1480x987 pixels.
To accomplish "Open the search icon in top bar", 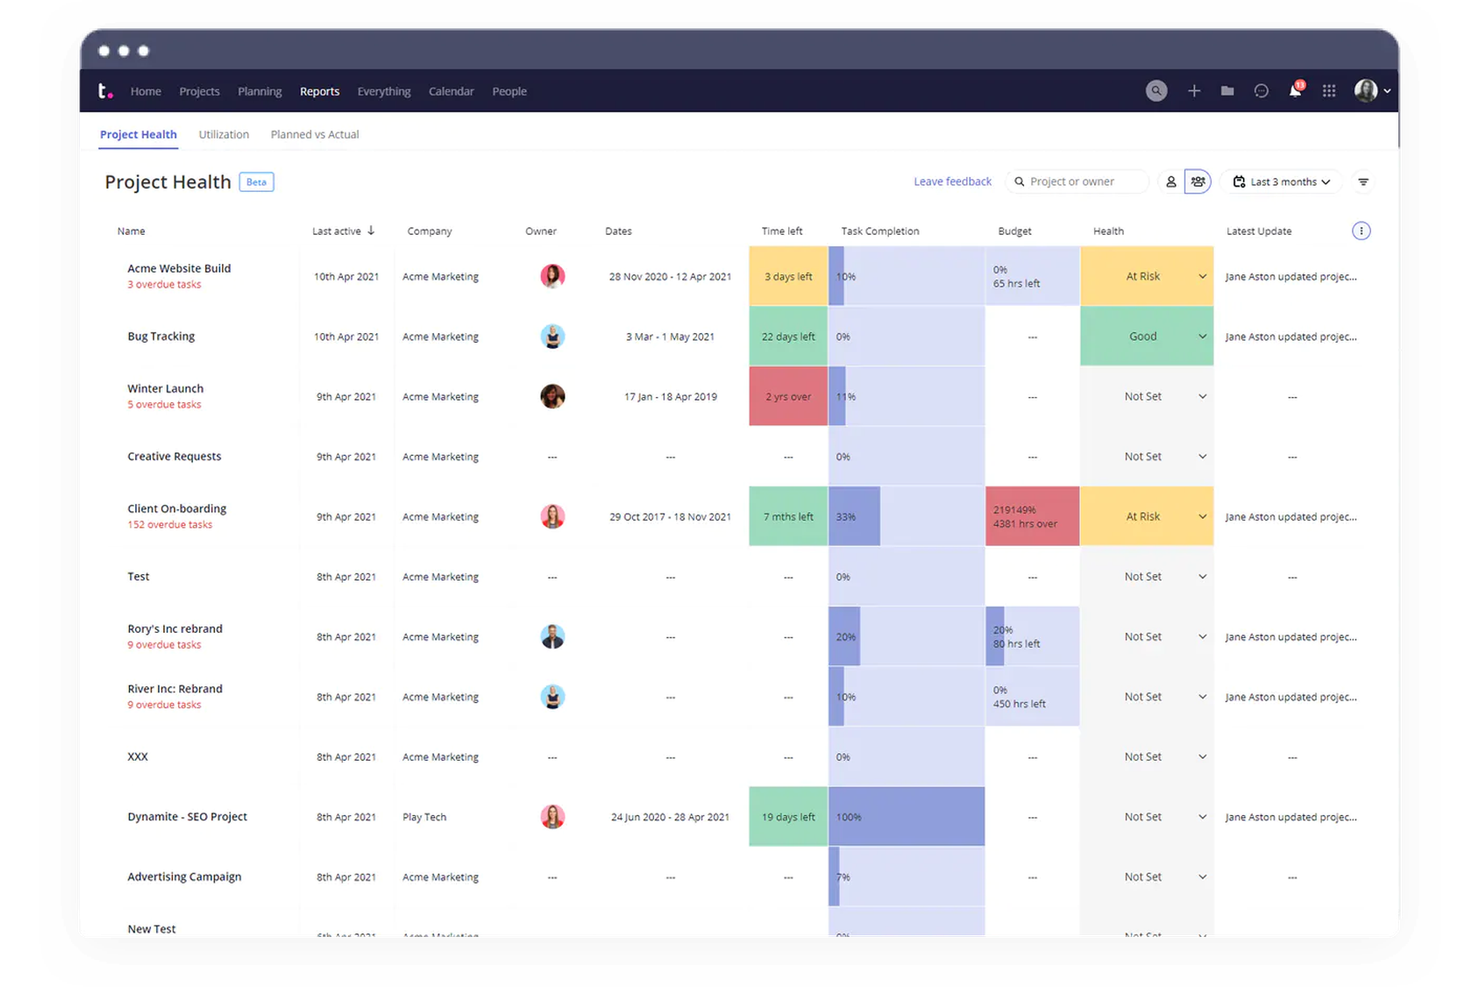I will (x=1156, y=90).
